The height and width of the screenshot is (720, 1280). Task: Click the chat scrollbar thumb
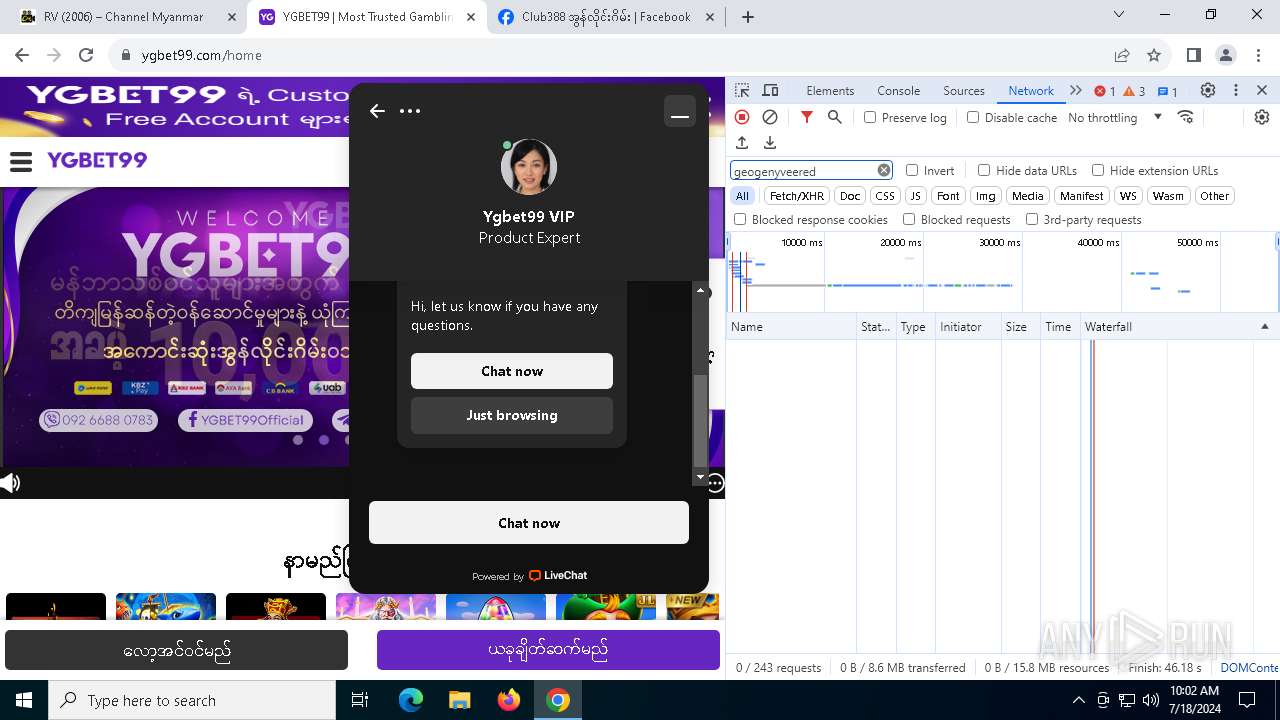[x=700, y=420]
